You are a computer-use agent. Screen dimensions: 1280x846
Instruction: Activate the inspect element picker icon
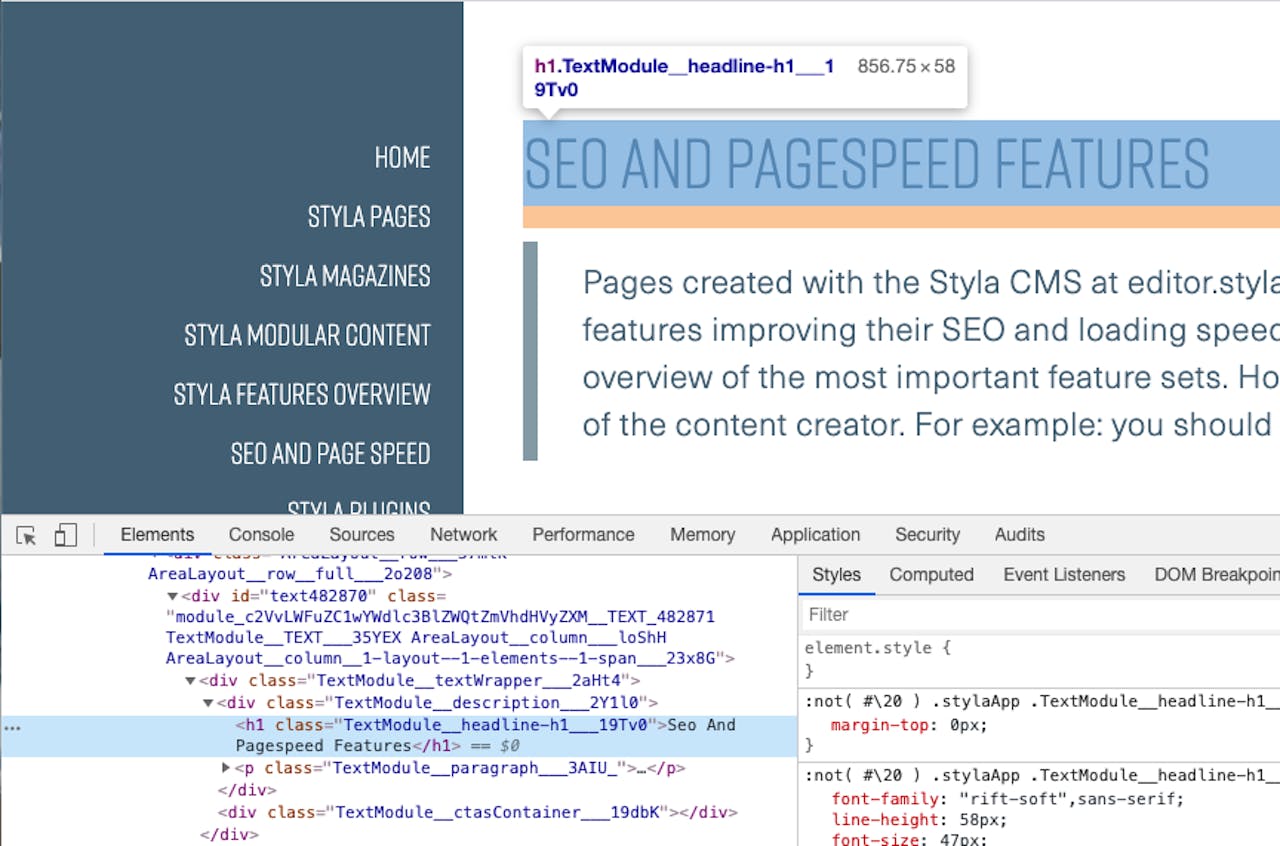(27, 535)
